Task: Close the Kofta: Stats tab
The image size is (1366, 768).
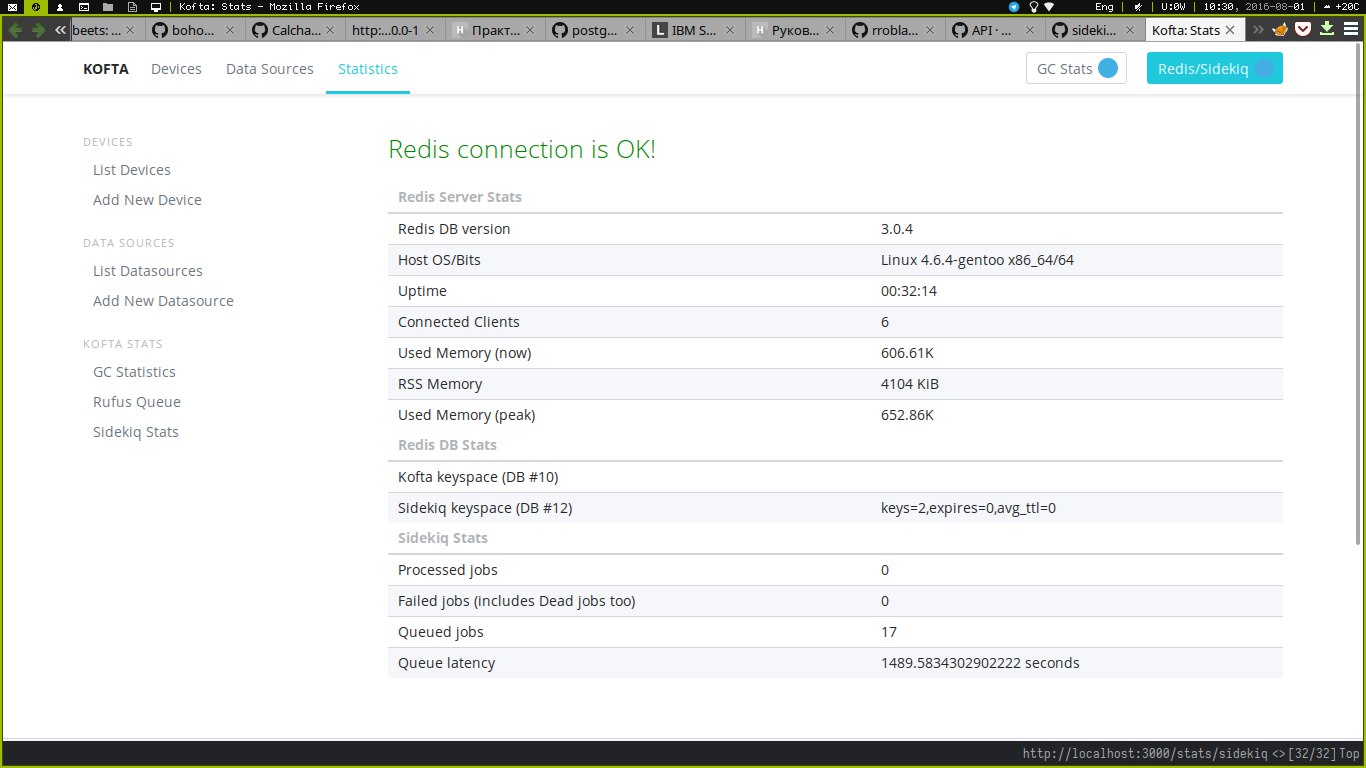Action: point(1229,31)
